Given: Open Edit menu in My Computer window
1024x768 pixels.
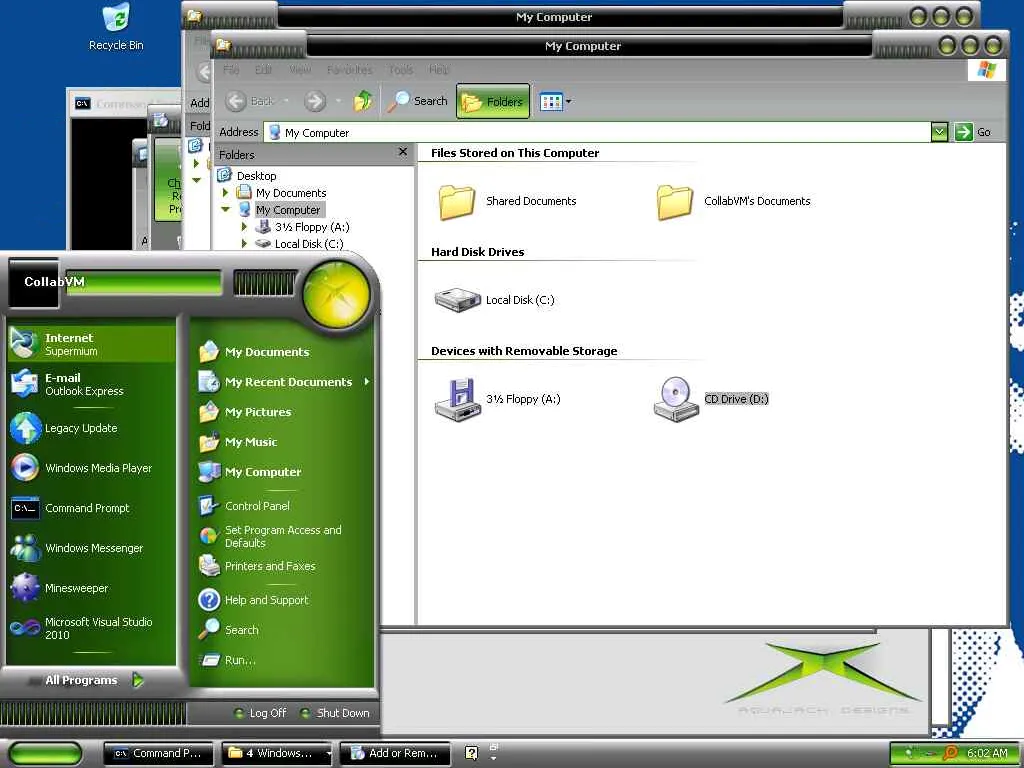Looking at the screenshot, I should click(x=263, y=69).
